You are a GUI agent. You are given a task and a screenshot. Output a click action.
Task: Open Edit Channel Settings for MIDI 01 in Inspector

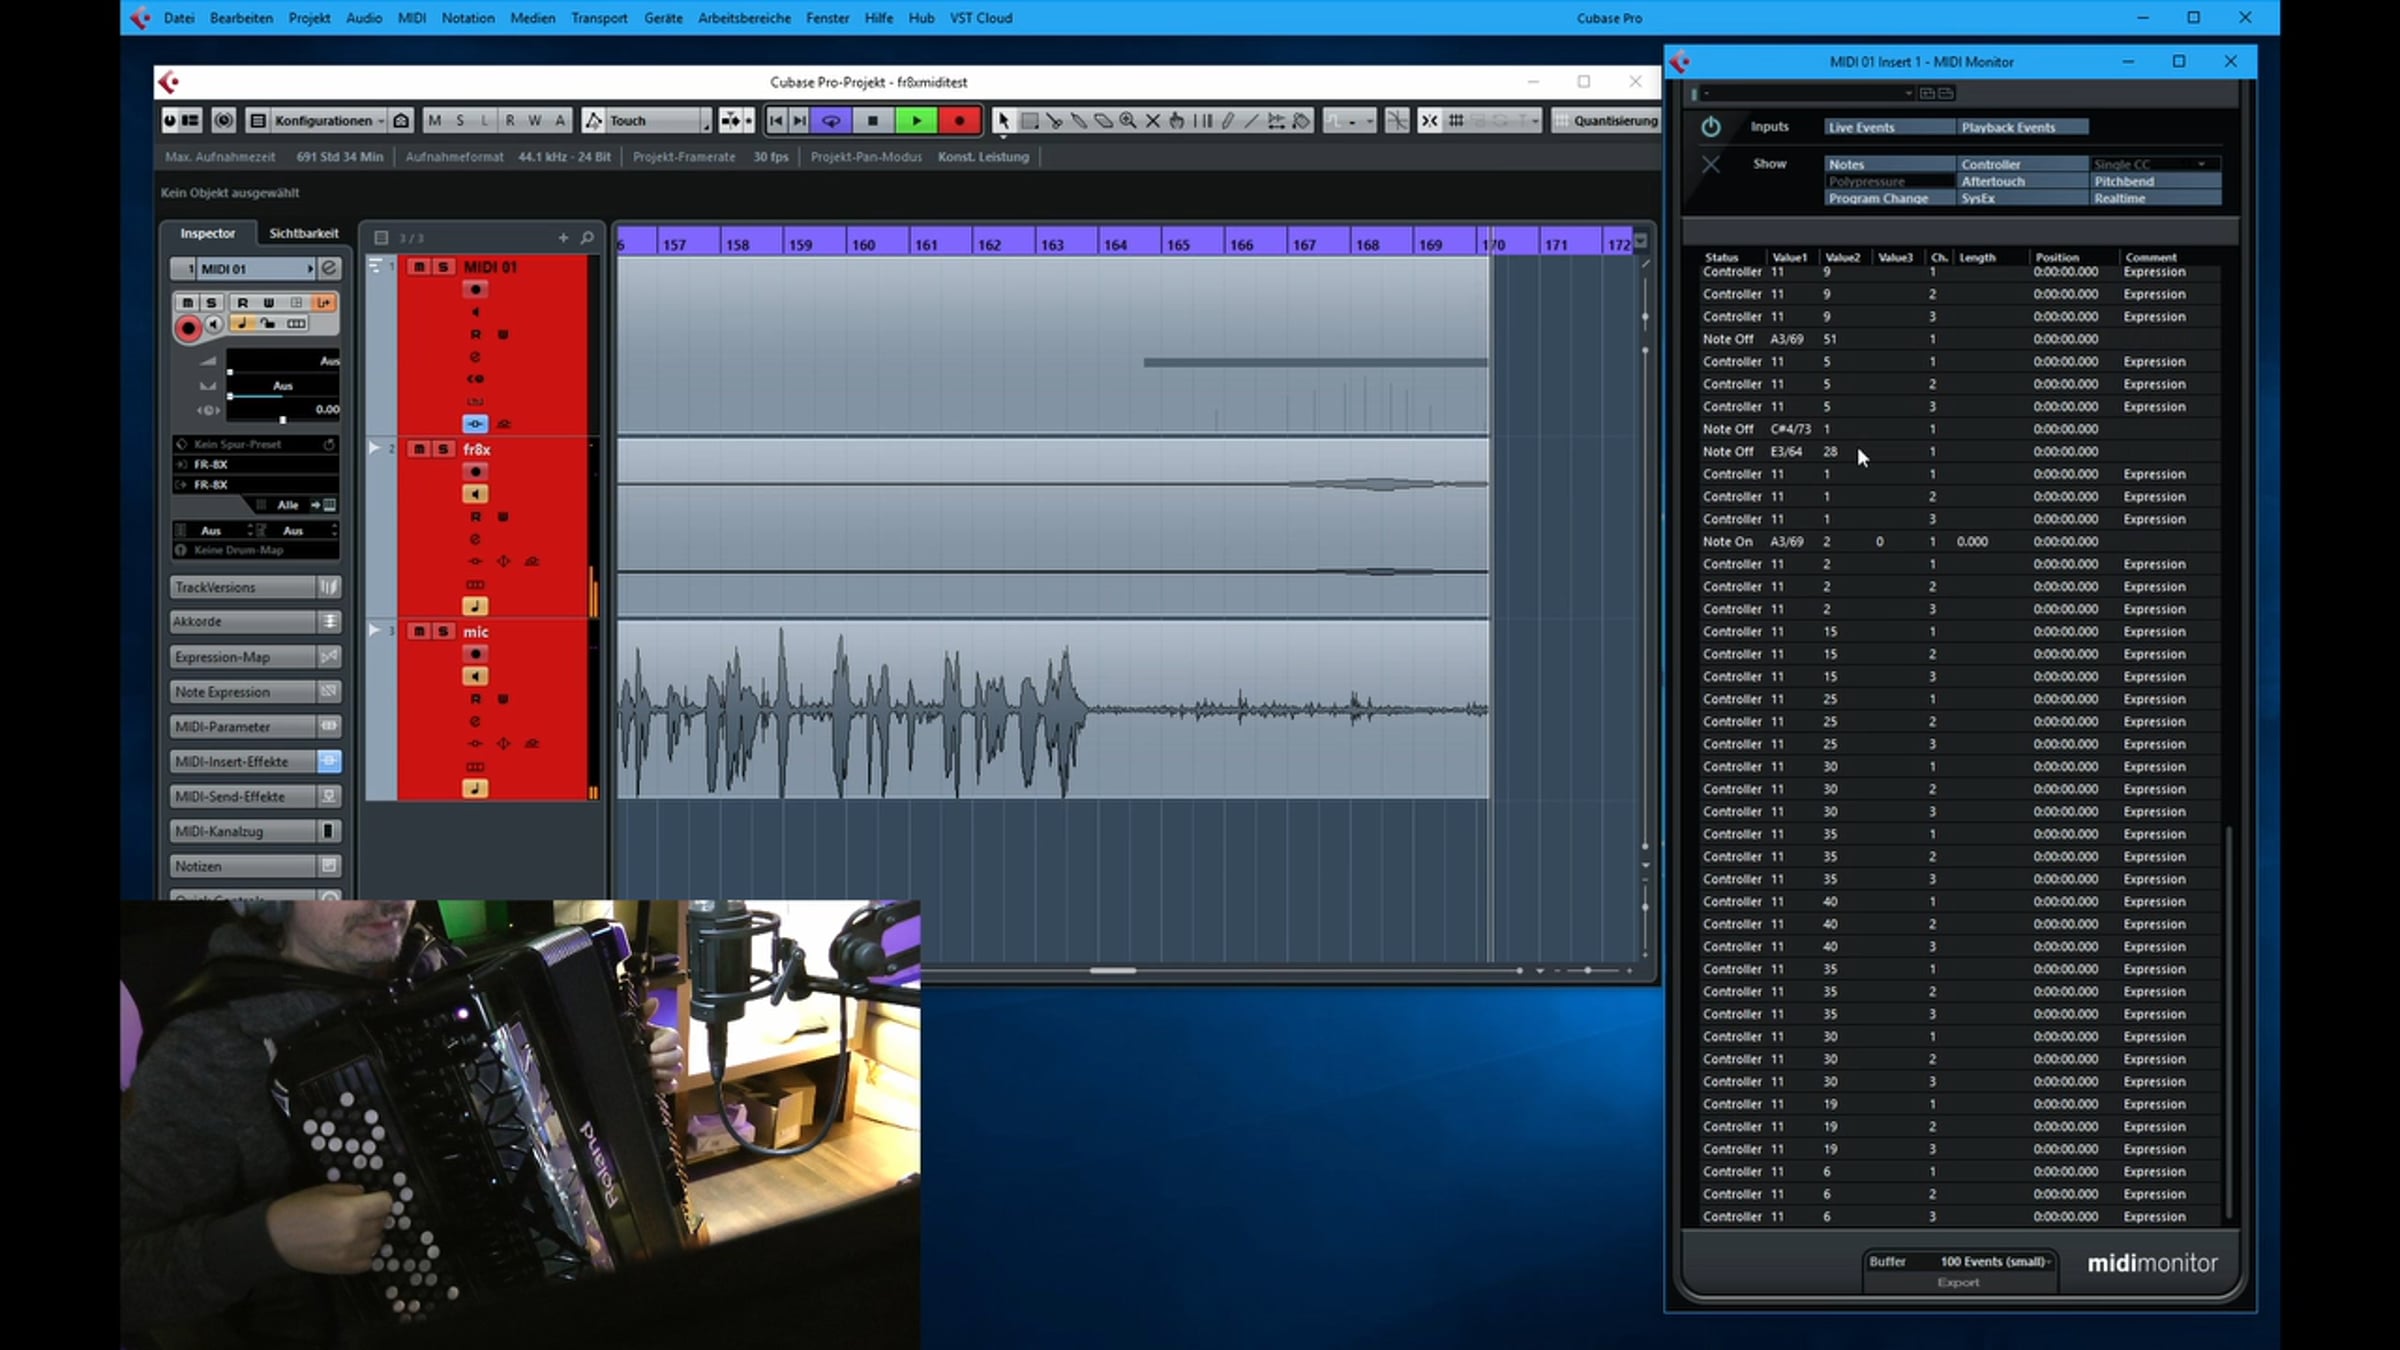[329, 269]
